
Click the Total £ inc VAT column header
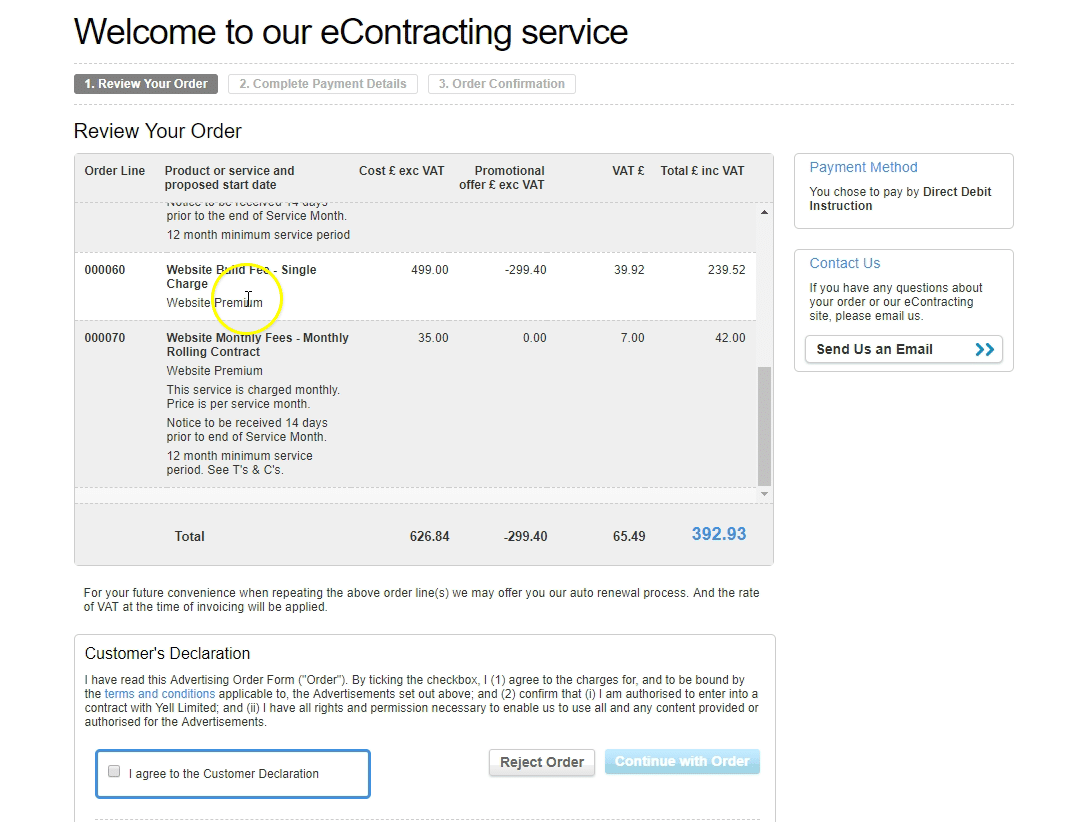pos(702,171)
